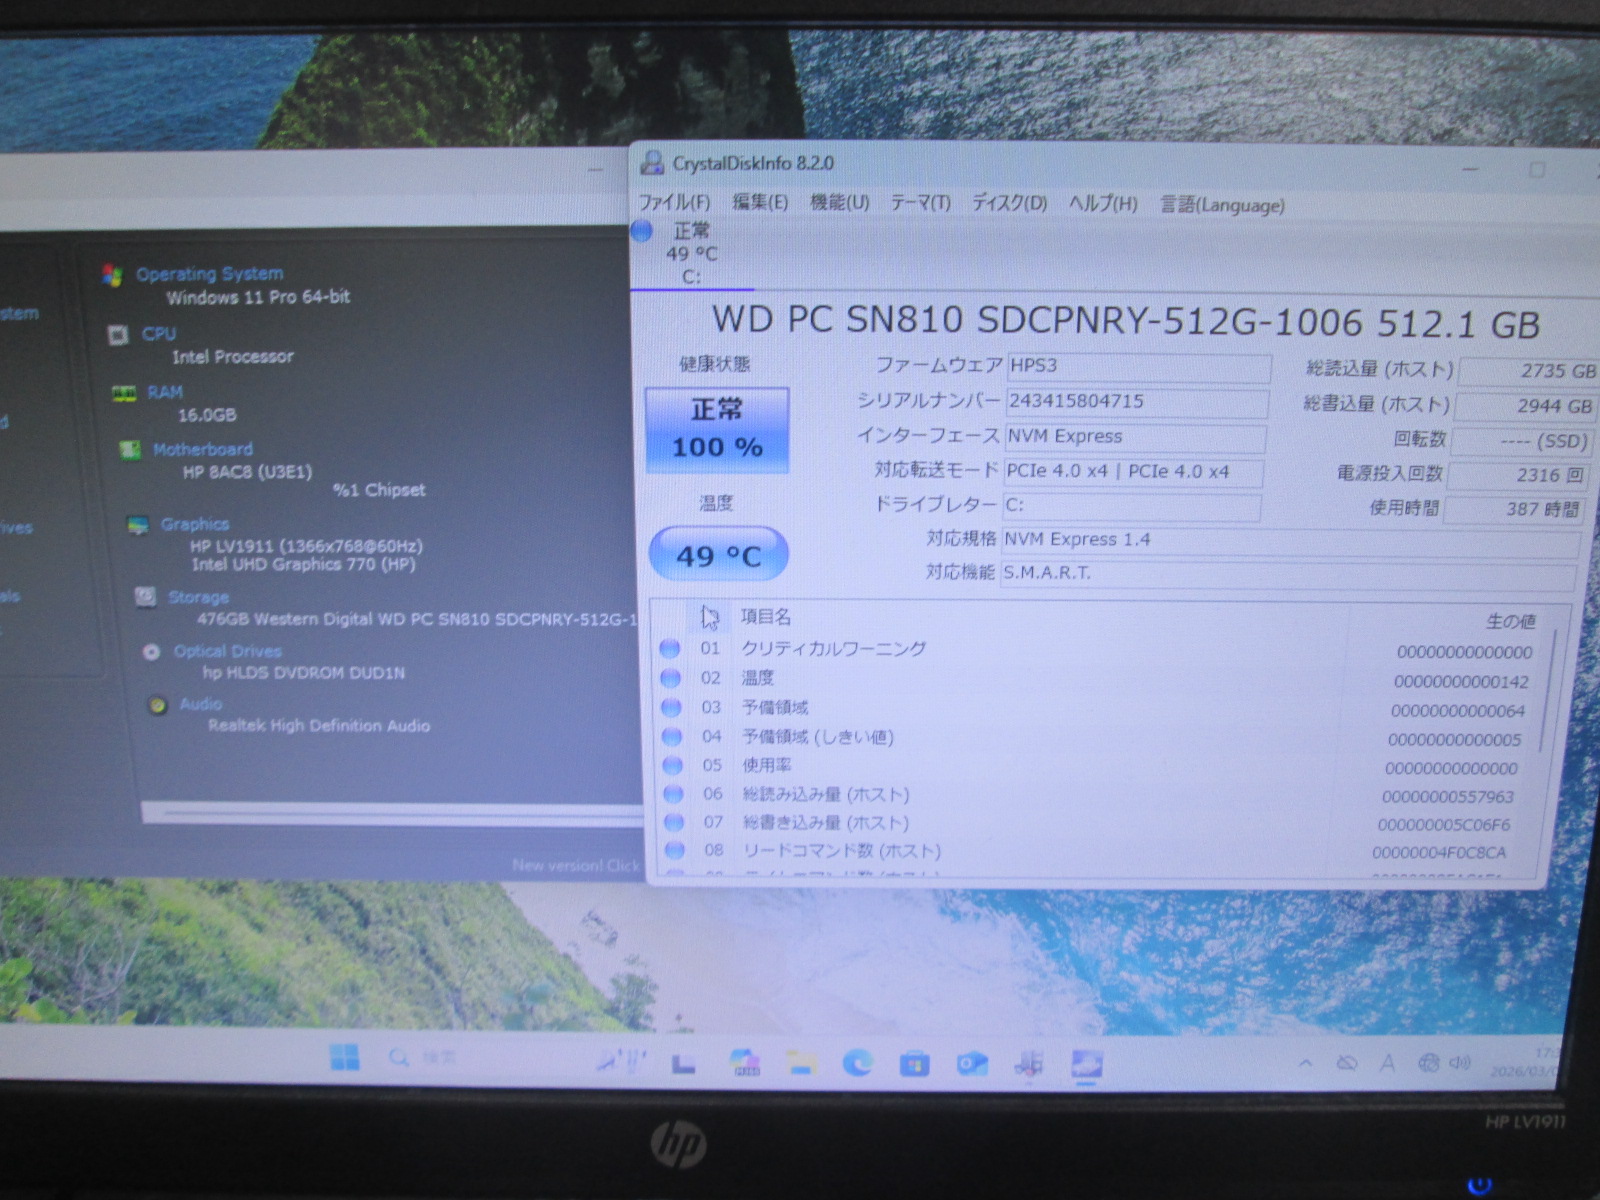1600x1200 pixels.
Task: Open the 言語(Language) menu
Action: coord(1222,205)
